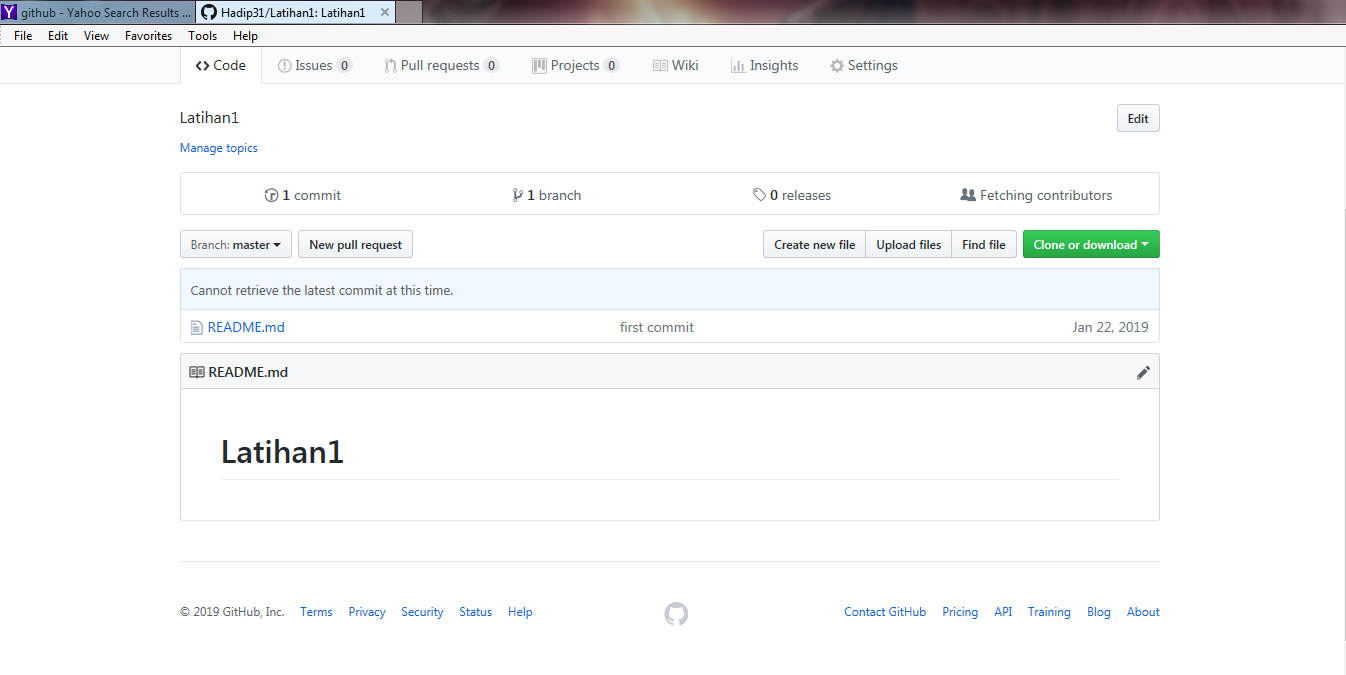Click the Latihan1 README heading text
Screen dimensions: 1346x675
coord(282,452)
